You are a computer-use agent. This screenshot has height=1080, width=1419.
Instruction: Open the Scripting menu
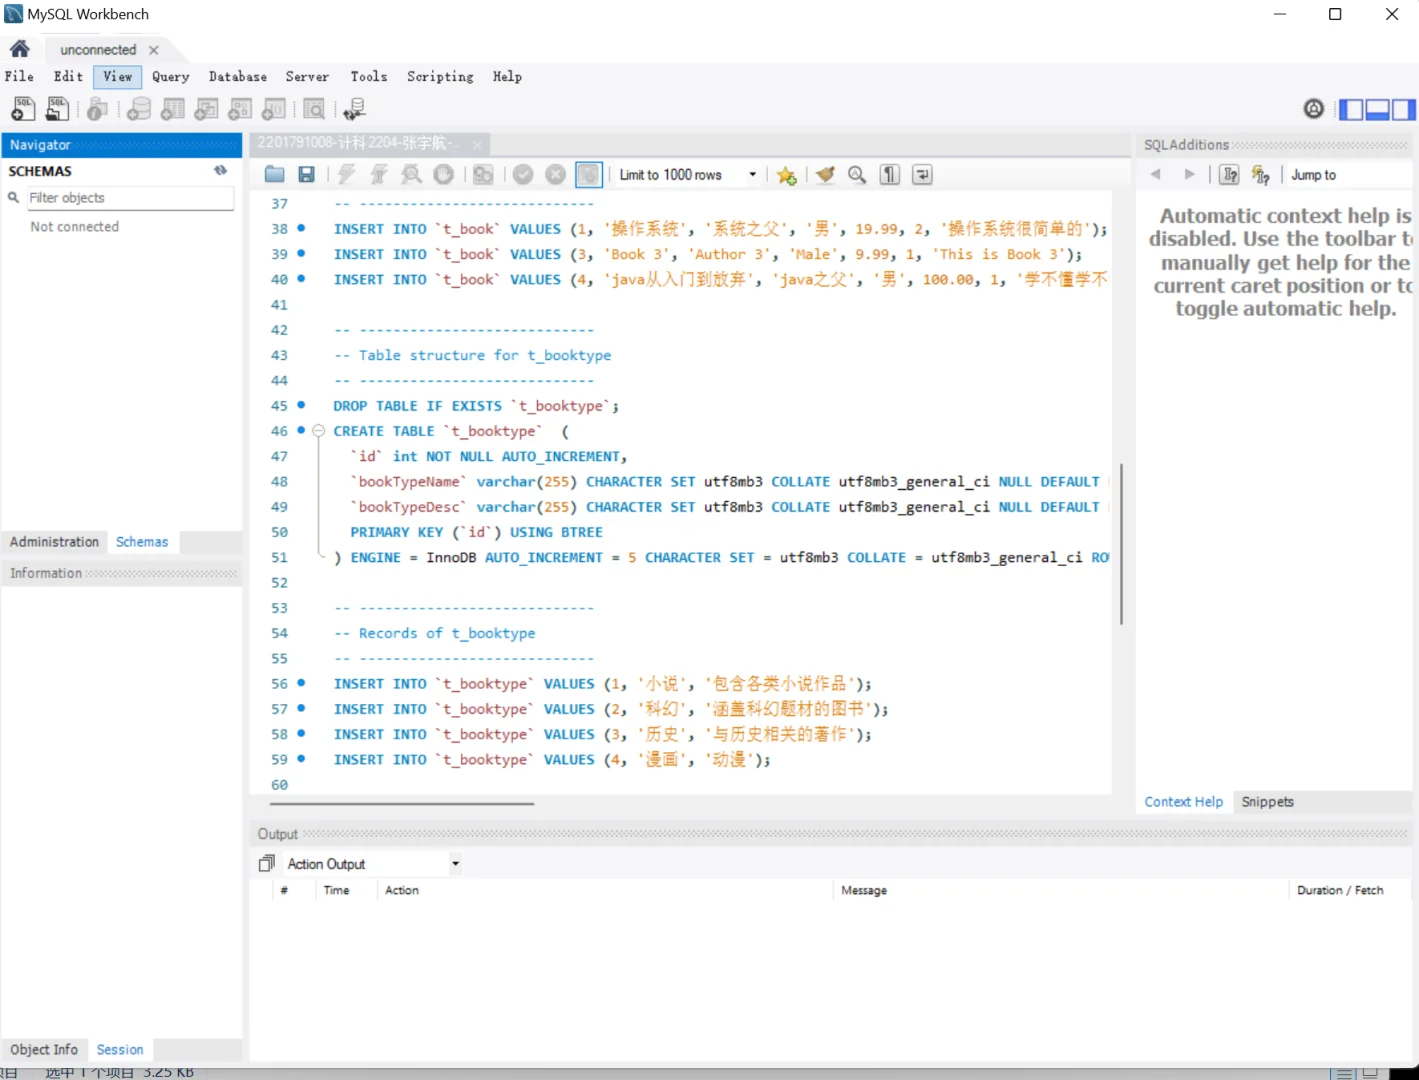click(440, 77)
